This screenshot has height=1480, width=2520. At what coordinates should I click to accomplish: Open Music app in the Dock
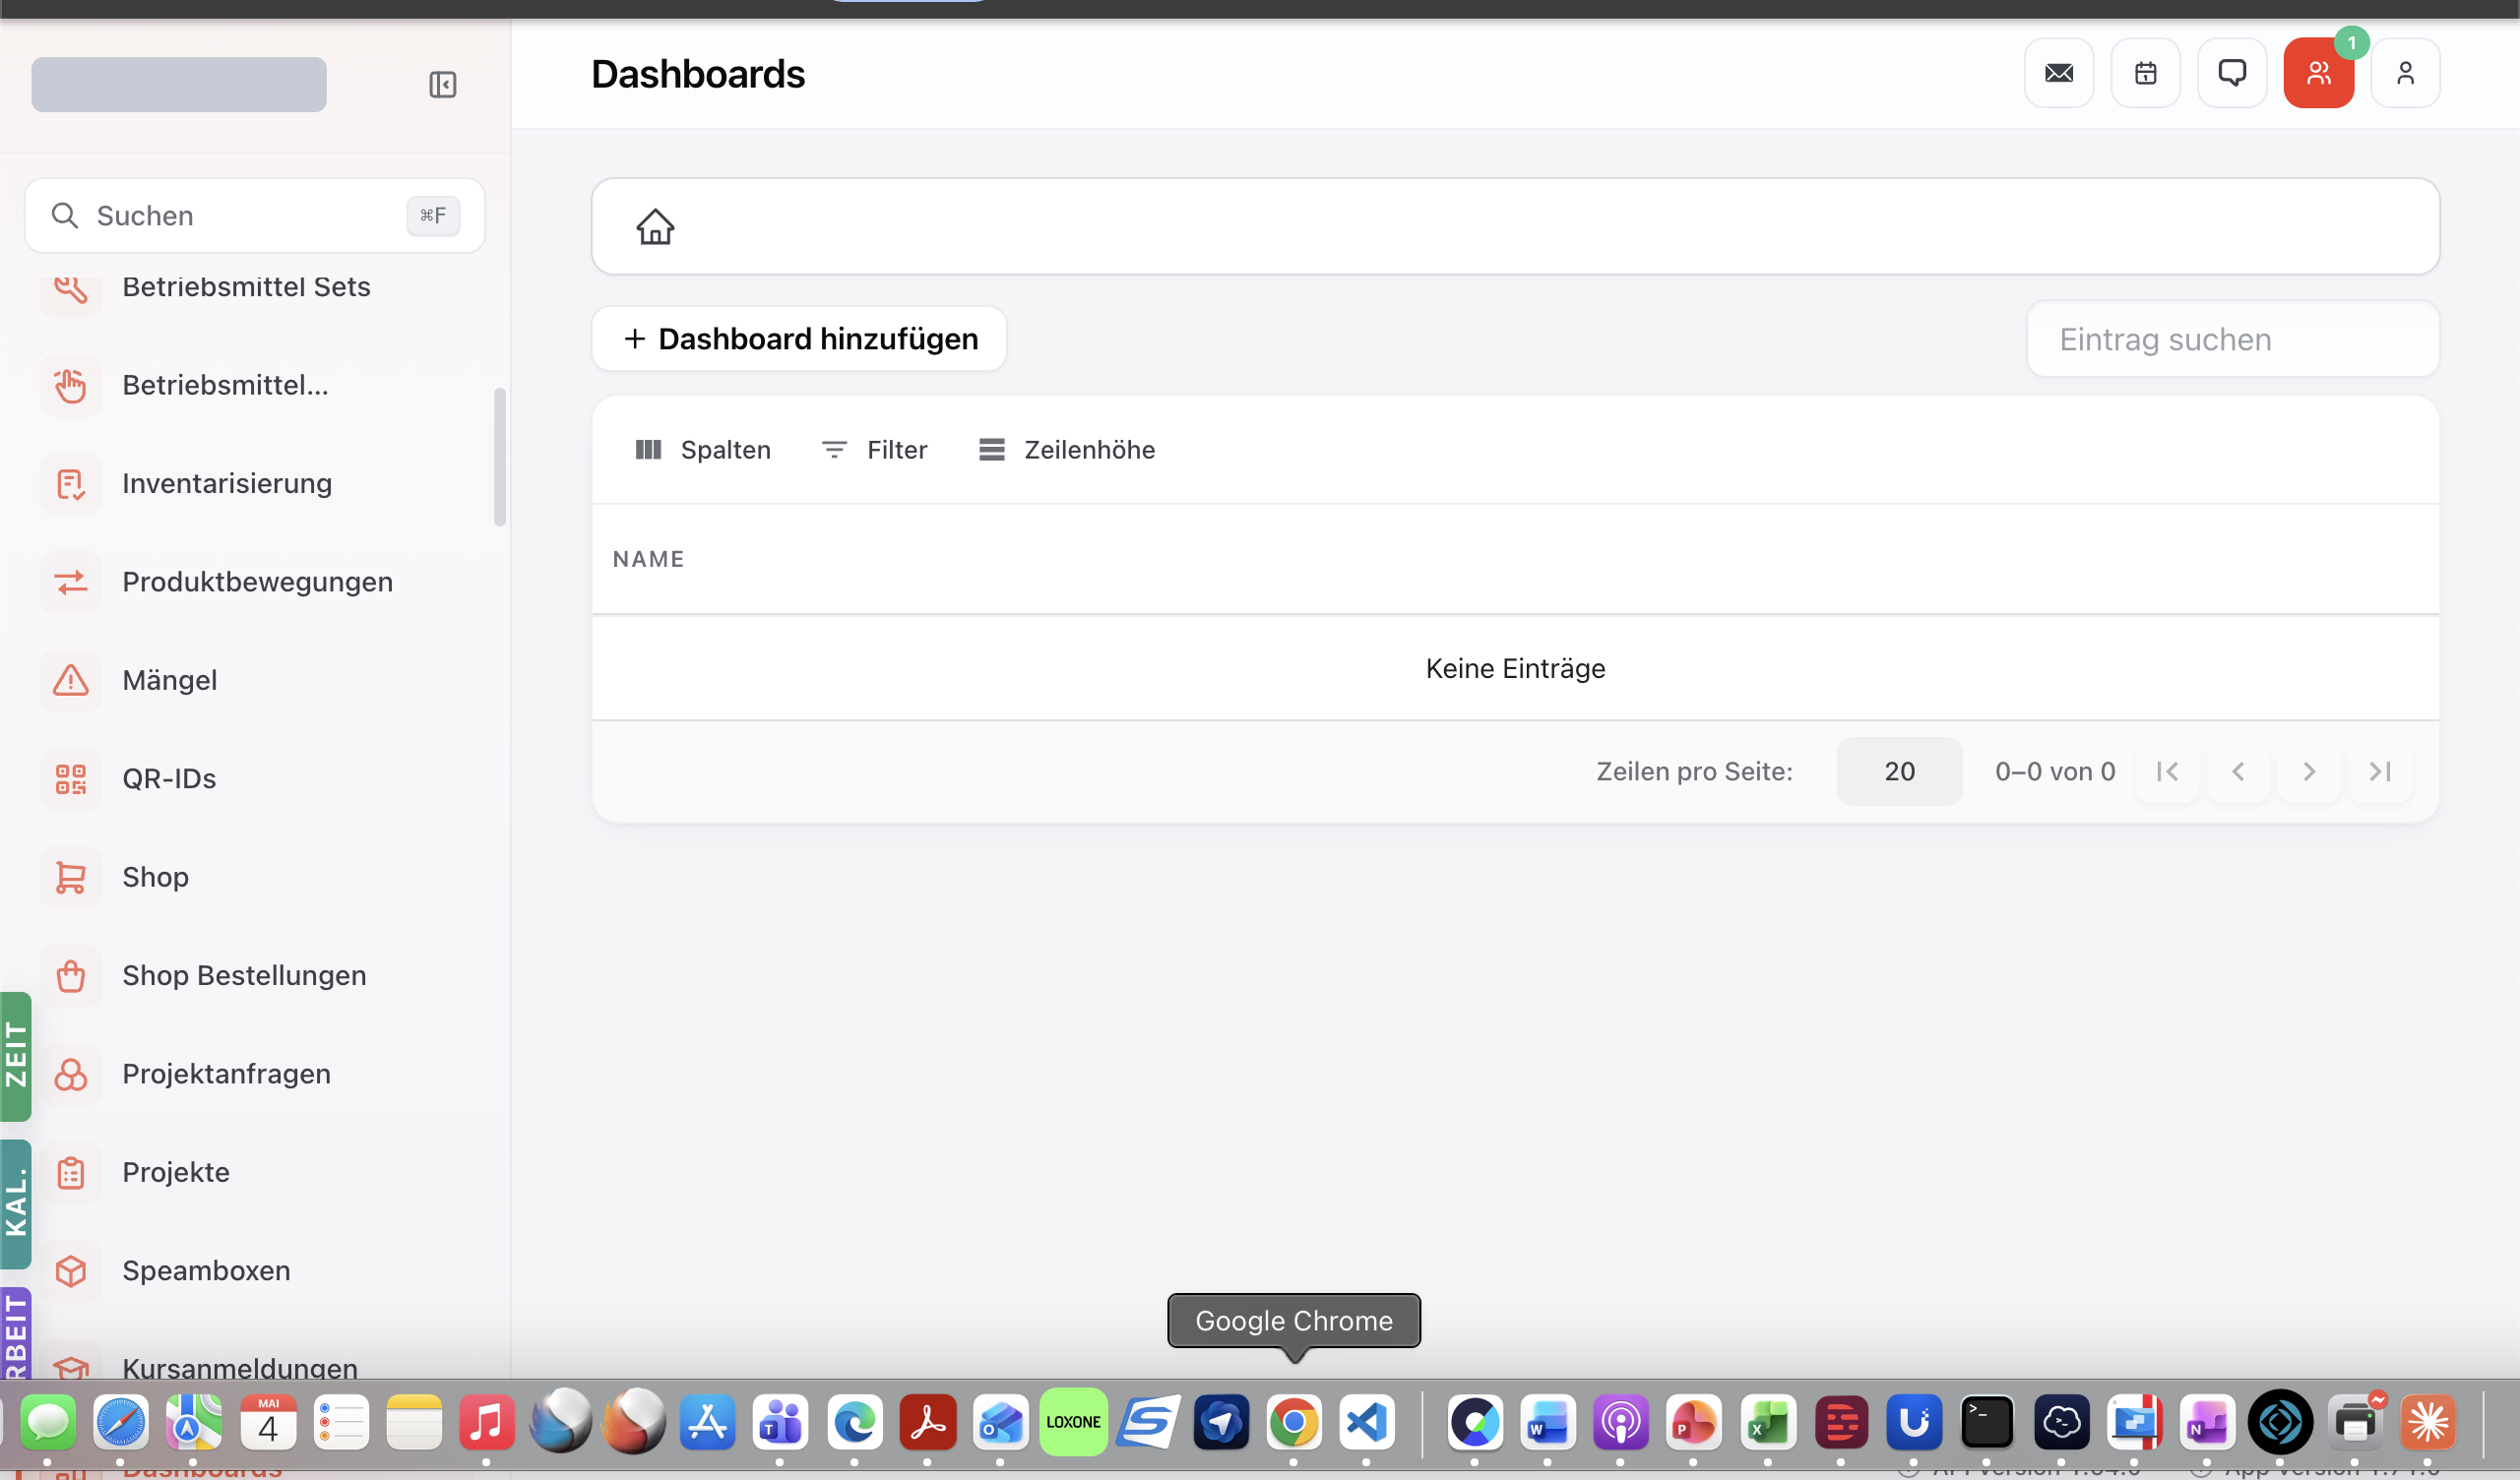[487, 1422]
